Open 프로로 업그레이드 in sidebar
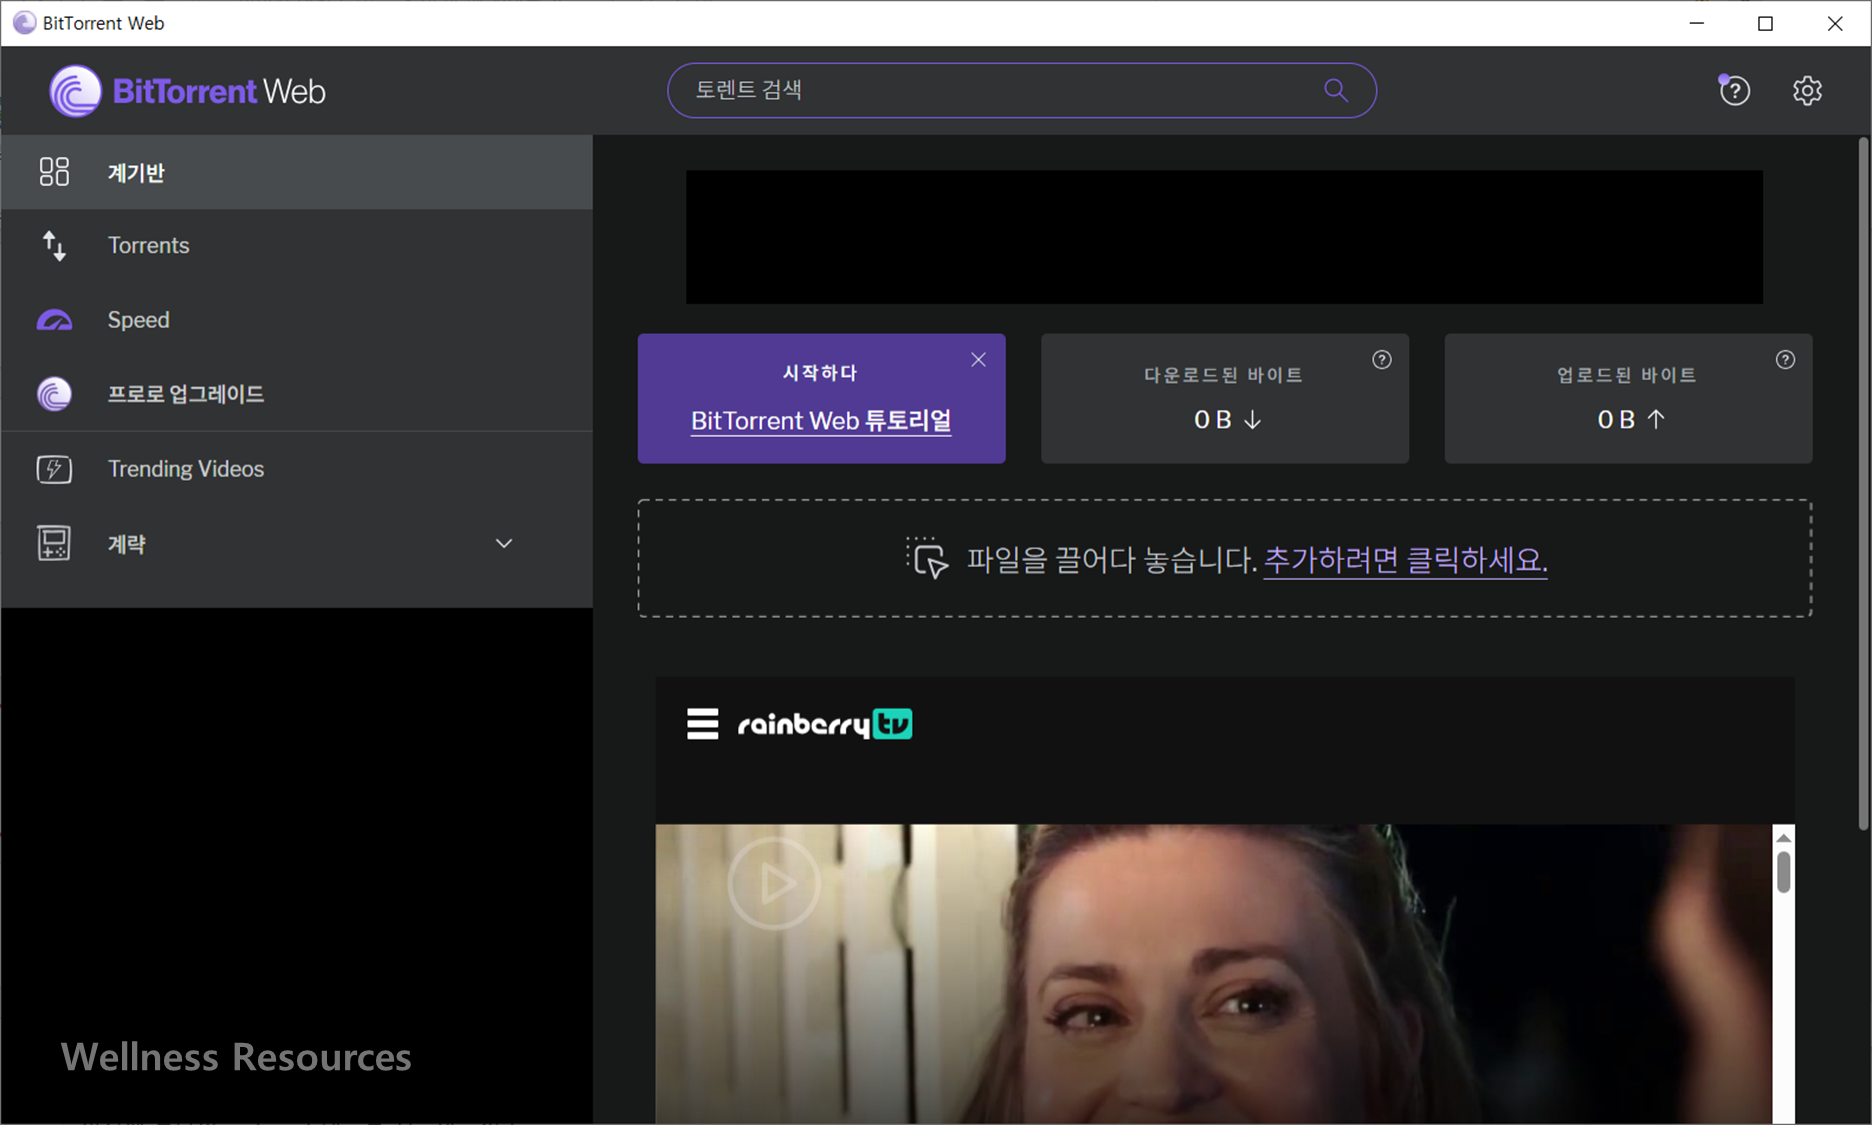 tap(297, 394)
